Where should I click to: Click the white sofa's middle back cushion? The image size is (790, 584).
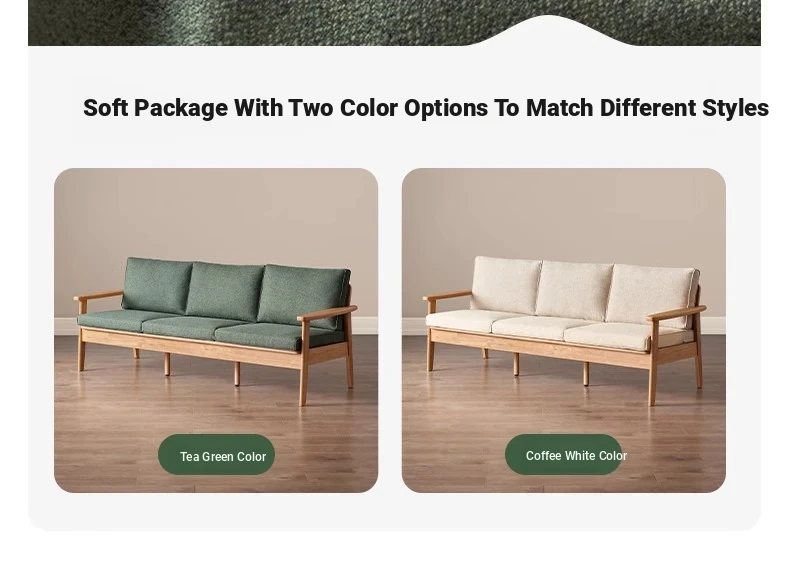click(574, 291)
